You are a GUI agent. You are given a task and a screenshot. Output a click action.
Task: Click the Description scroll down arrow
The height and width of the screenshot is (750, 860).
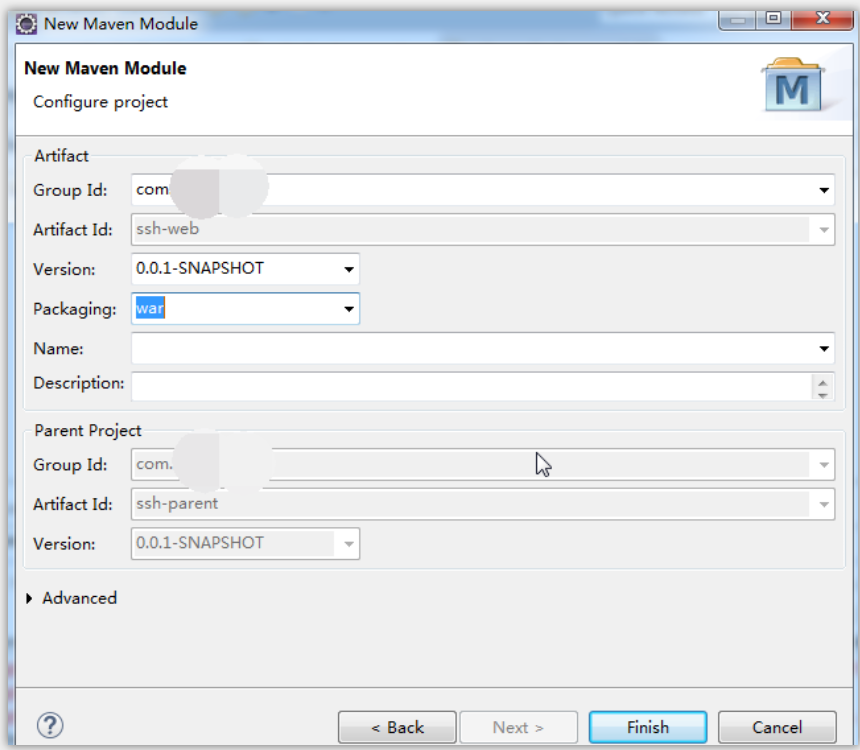click(x=823, y=394)
